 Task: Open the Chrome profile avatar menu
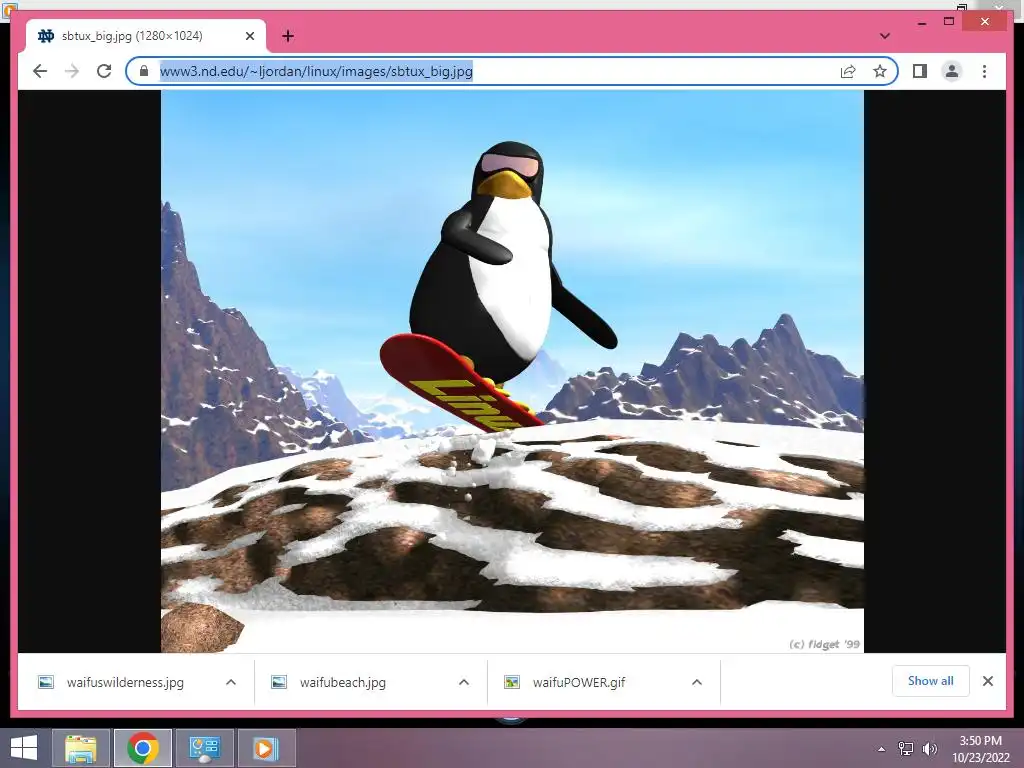(x=952, y=71)
